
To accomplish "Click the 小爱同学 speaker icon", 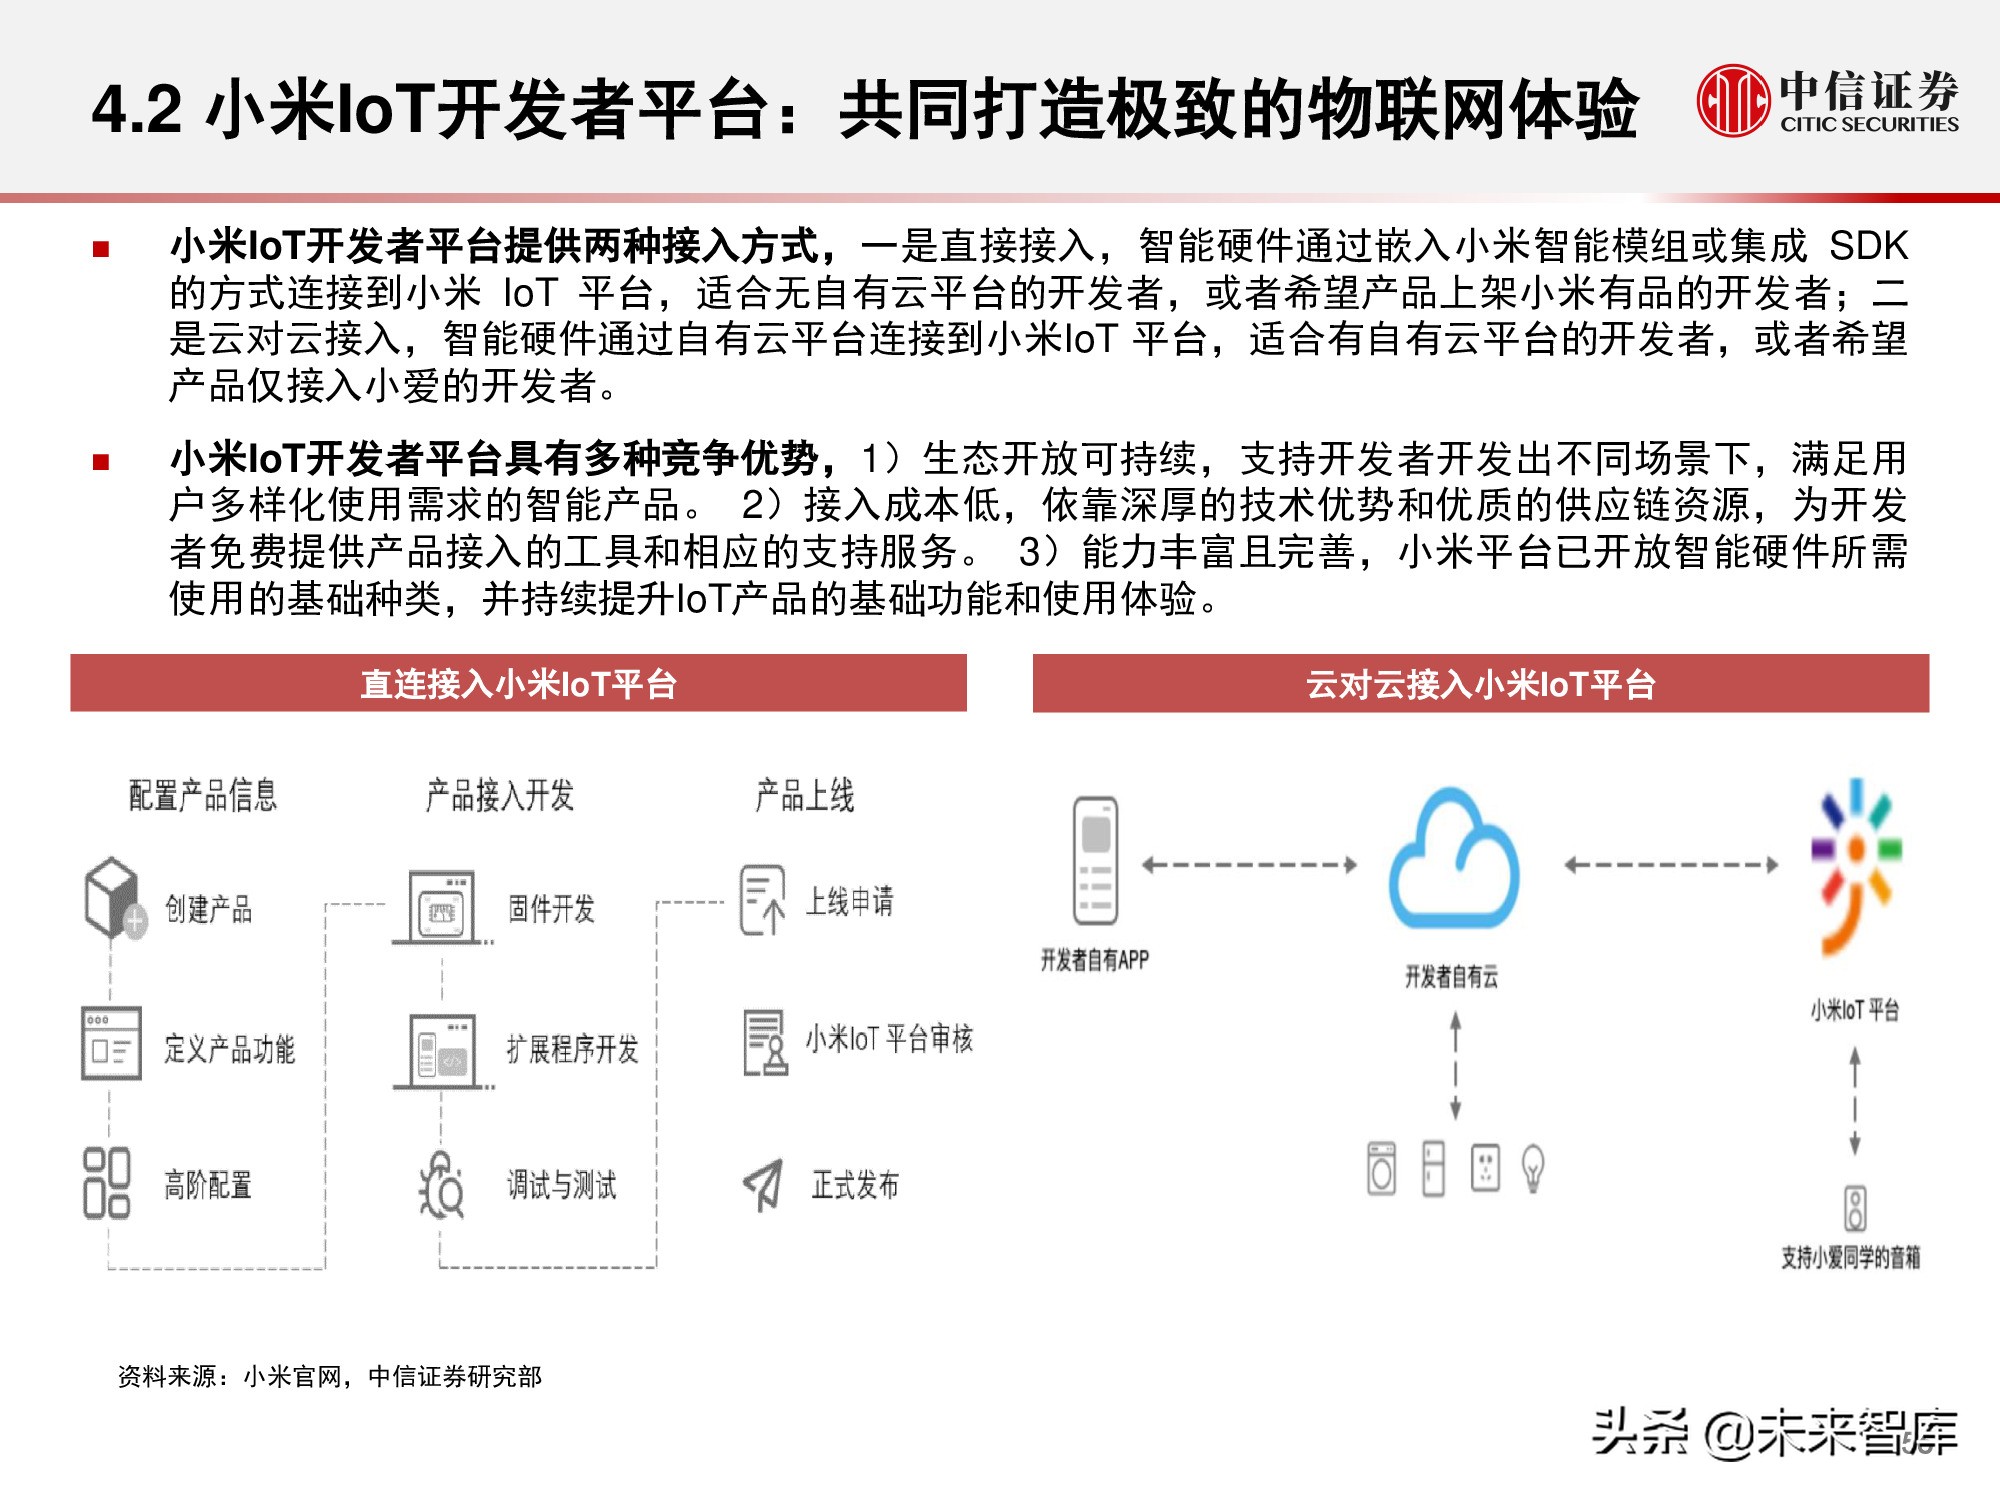I will tap(1855, 1208).
